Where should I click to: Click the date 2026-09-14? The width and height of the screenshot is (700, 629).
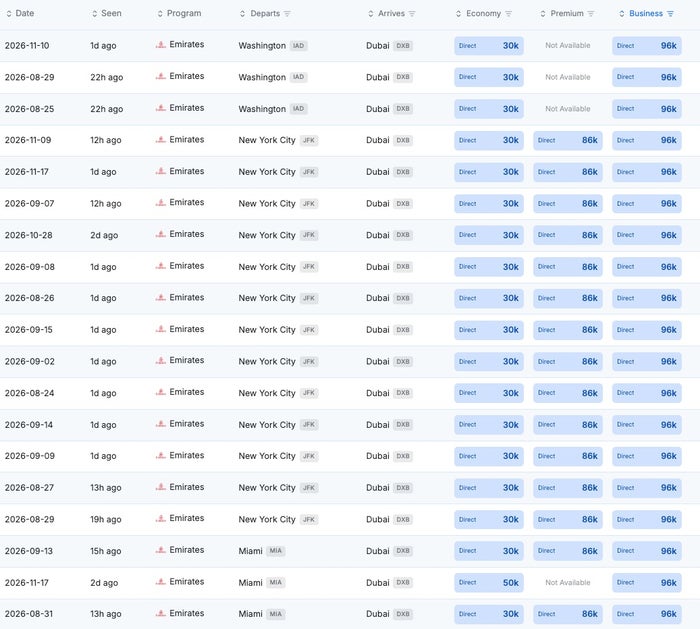[x=29, y=425]
